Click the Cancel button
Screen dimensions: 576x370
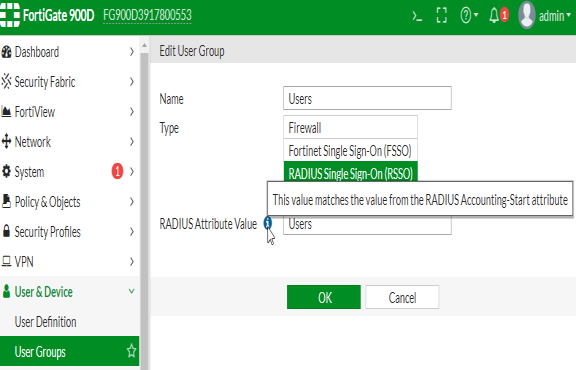402,297
